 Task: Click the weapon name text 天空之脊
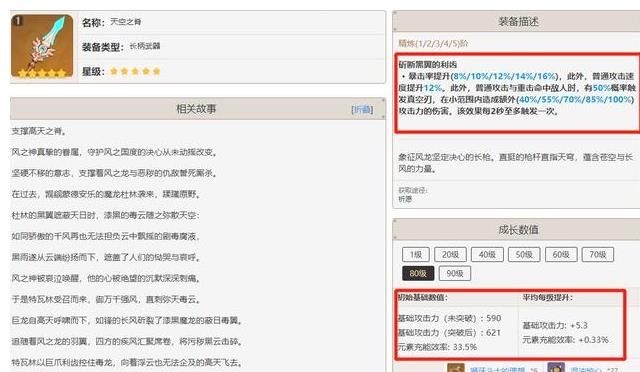coord(125,22)
